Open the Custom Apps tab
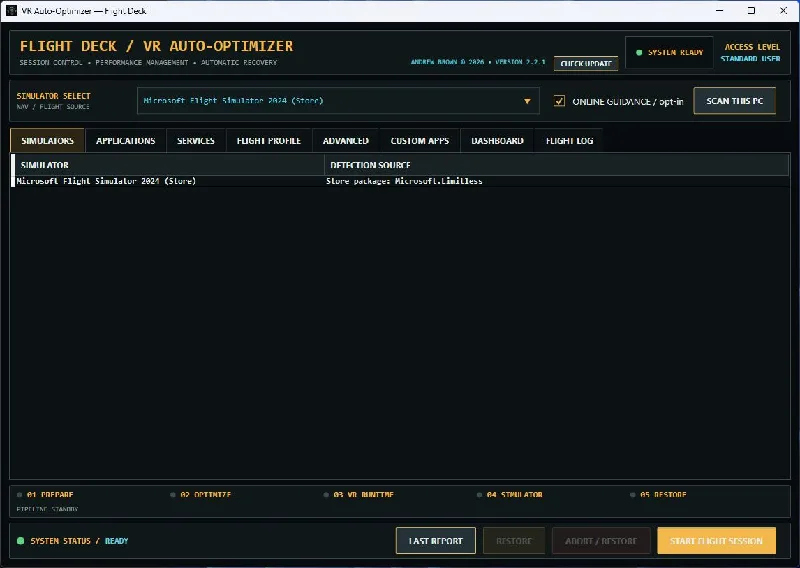Viewport: 800px width, 568px height. click(420, 141)
